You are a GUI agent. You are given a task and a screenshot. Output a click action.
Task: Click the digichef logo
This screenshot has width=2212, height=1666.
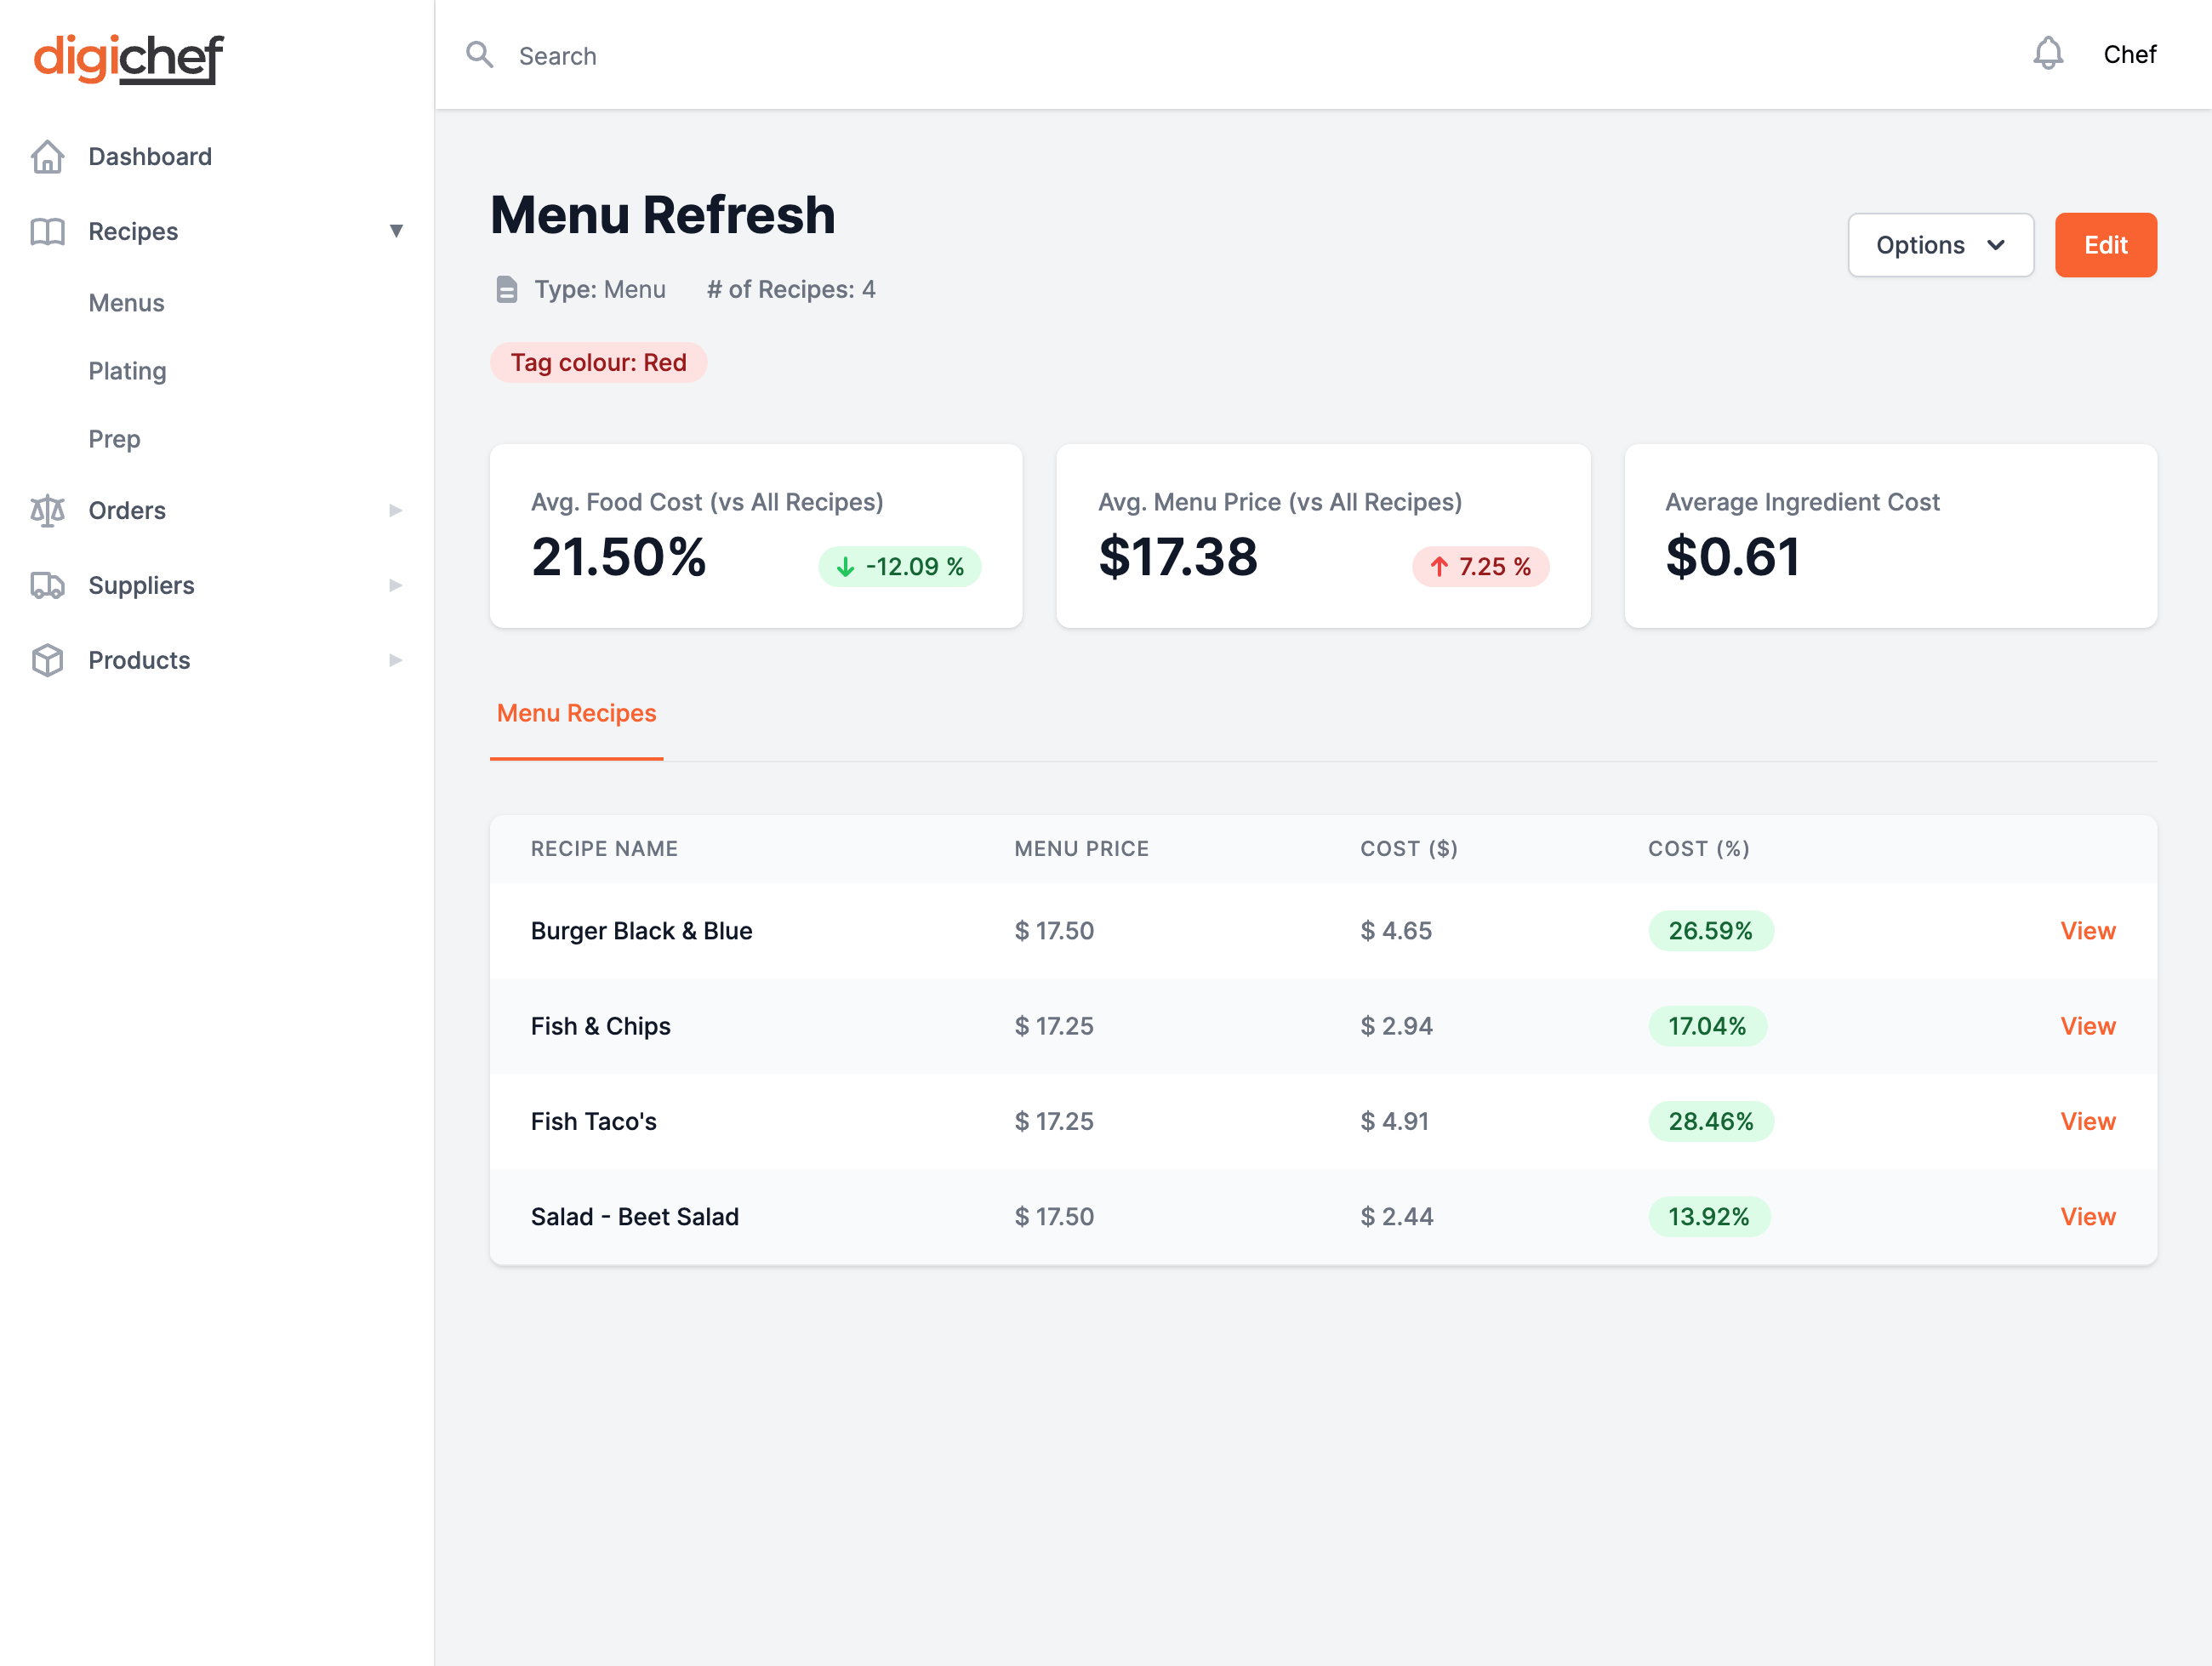click(x=128, y=58)
